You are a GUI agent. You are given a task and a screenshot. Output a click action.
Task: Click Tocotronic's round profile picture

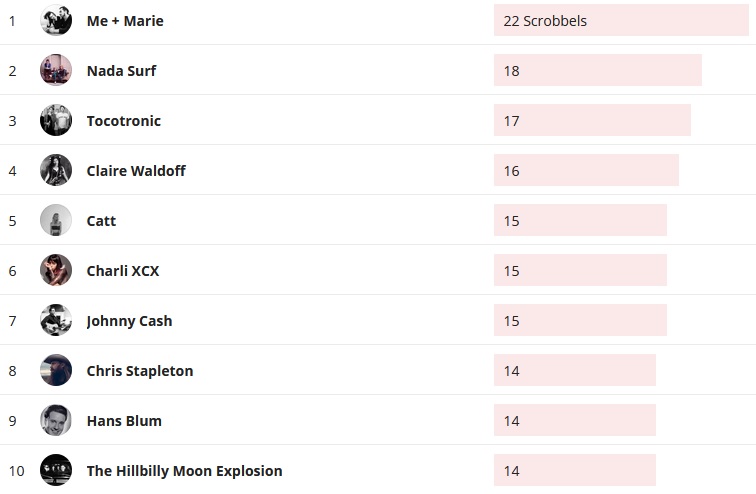tap(56, 120)
